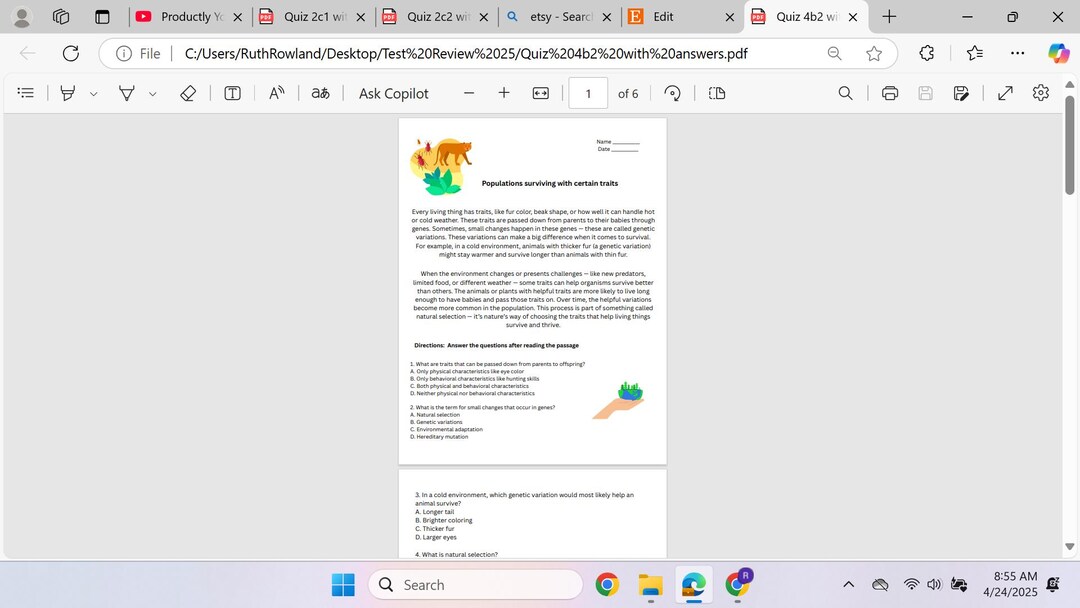
Task: Open the Settings and more menu
Action: 1018,53
